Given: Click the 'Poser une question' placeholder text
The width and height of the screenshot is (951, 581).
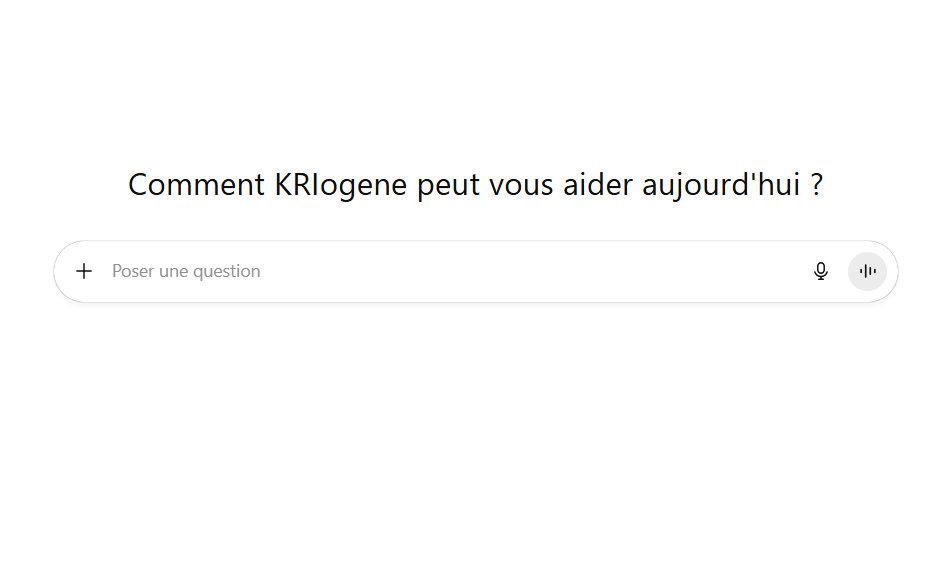Looking at the screenshot, I should [186, 271].
